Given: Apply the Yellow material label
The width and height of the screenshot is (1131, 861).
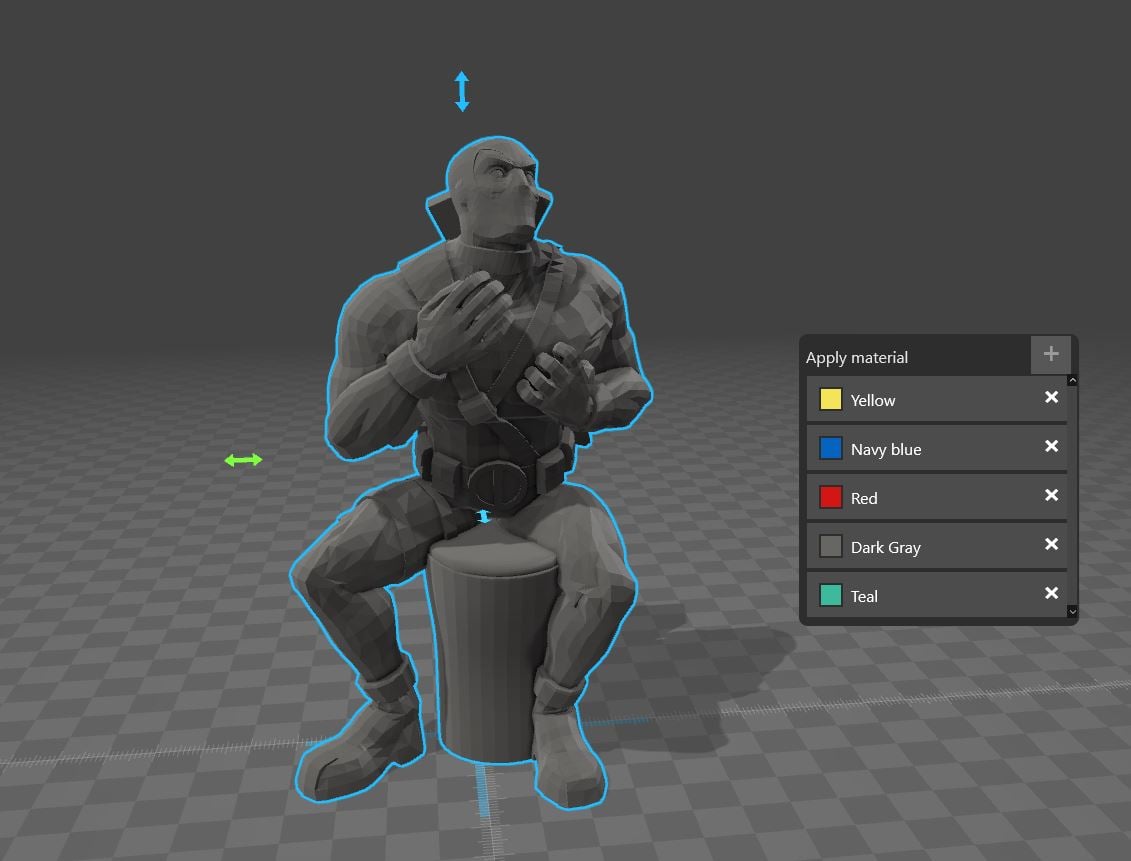Looking at the screenshot, I should [x=873, y=400].
